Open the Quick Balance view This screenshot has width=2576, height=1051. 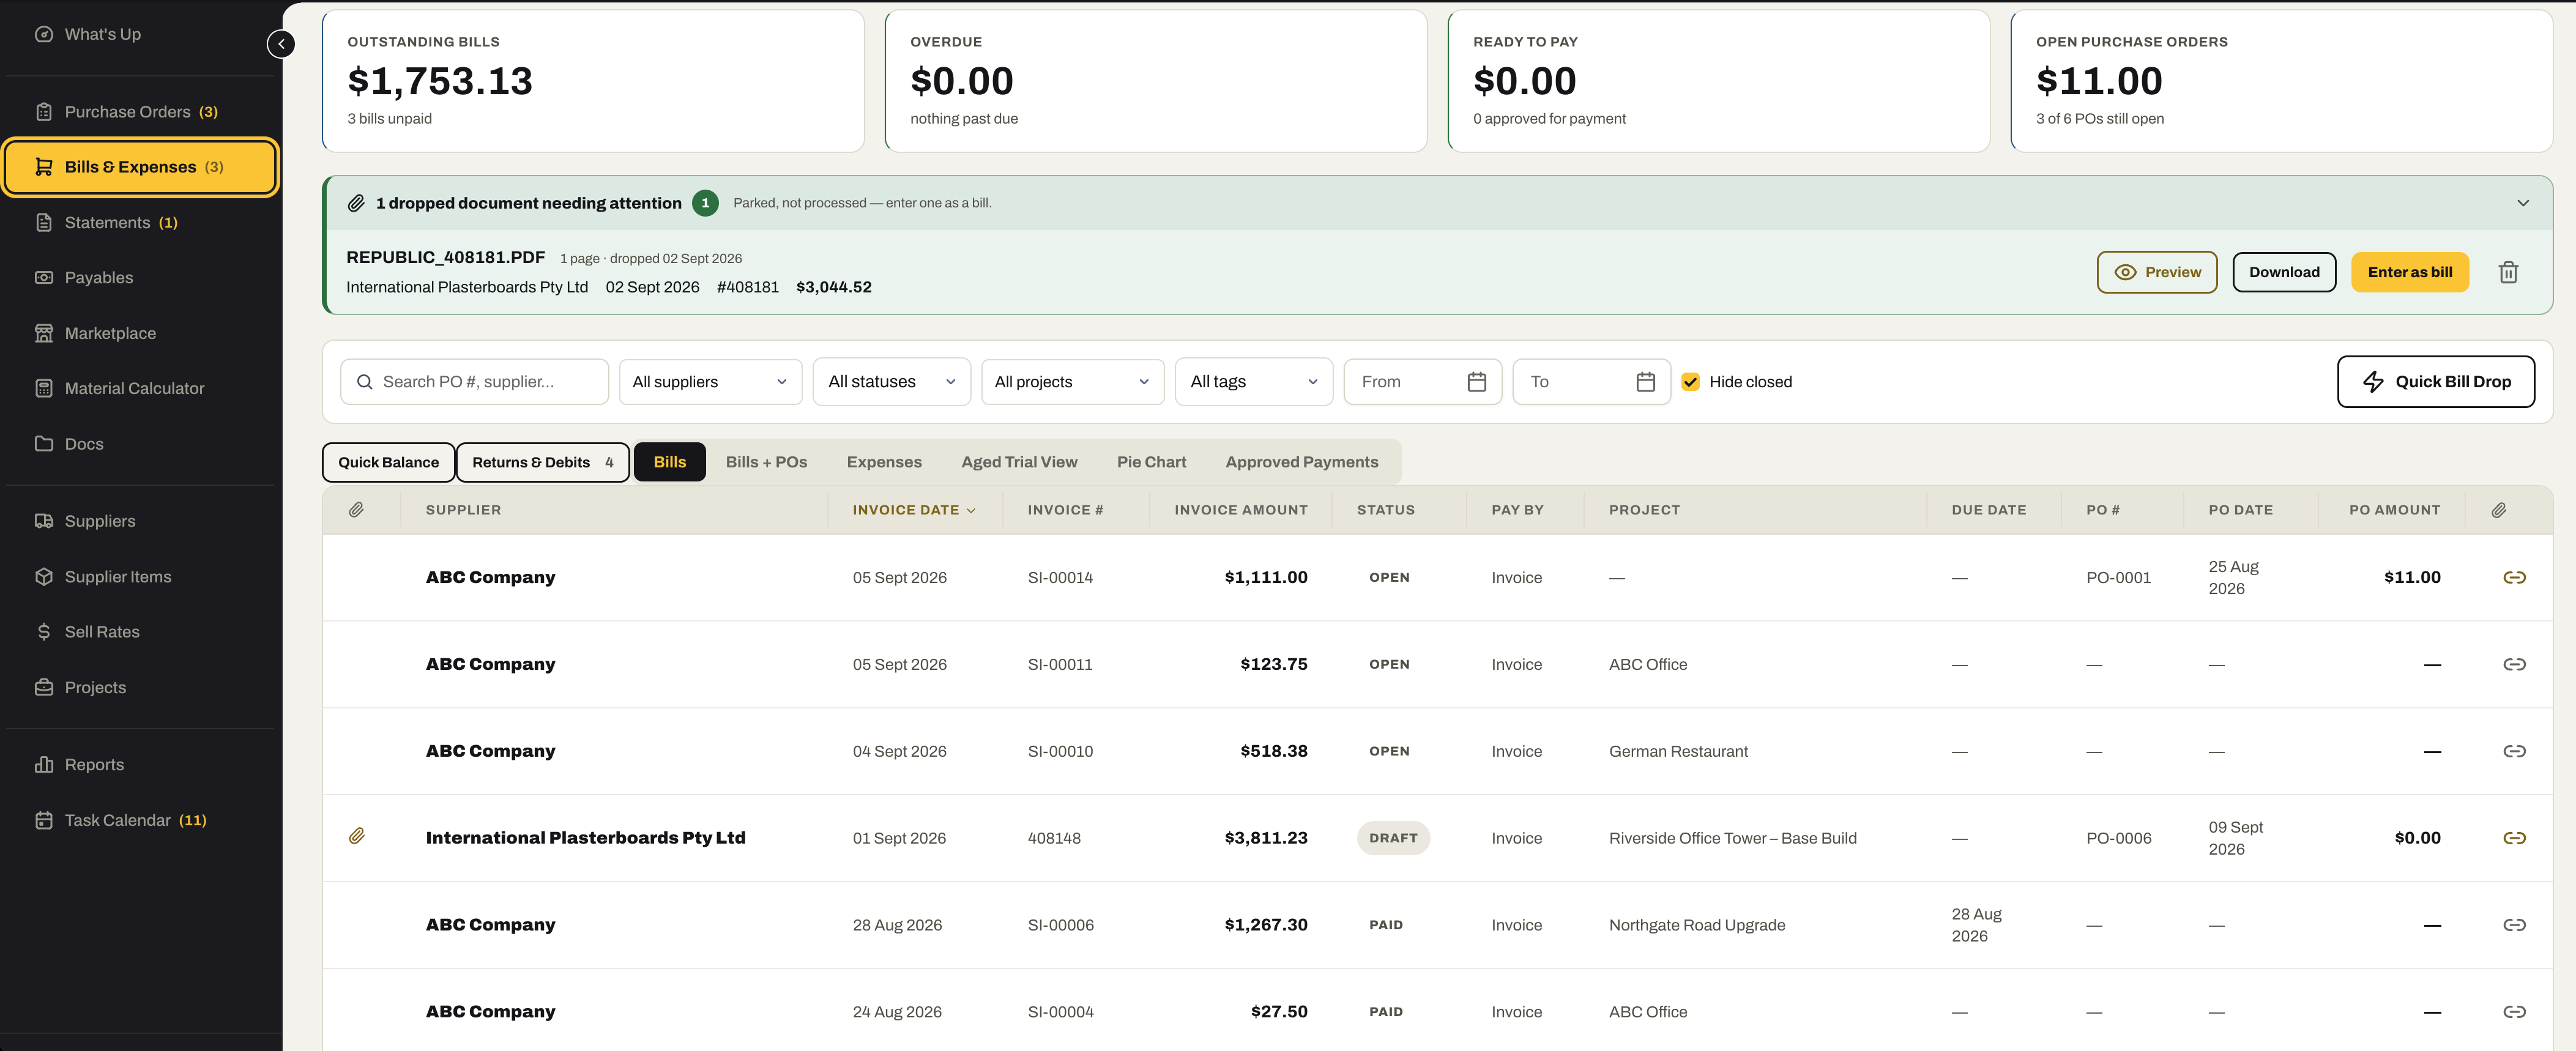(x=388, y=462)
